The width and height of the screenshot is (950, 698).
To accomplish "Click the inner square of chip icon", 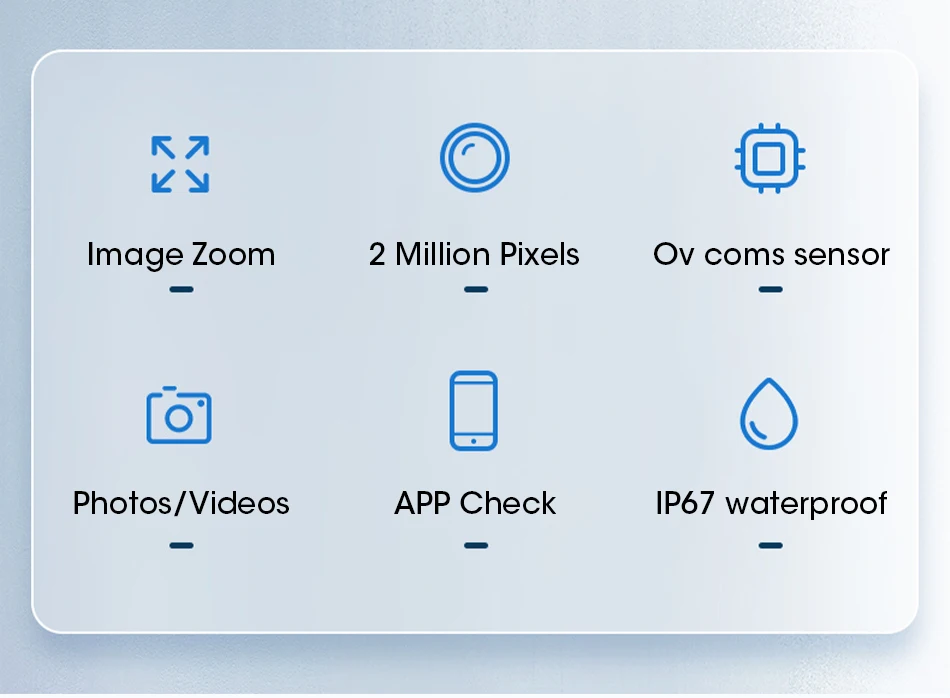I will point(769,159).
